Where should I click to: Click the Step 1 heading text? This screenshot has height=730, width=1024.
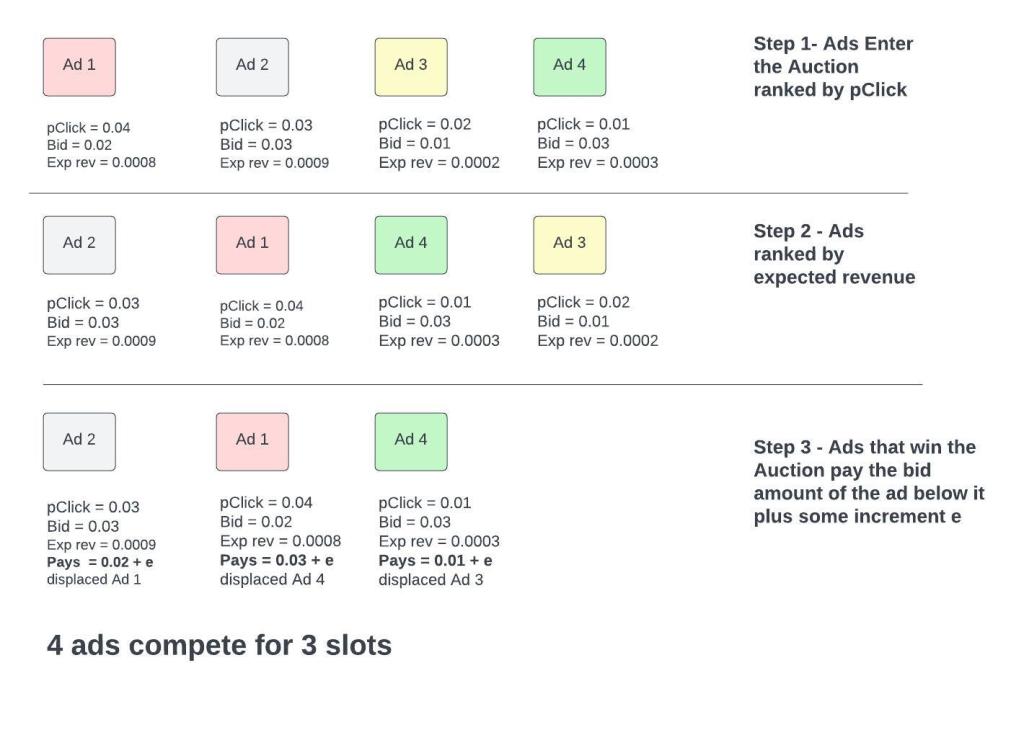coord(833,67)
